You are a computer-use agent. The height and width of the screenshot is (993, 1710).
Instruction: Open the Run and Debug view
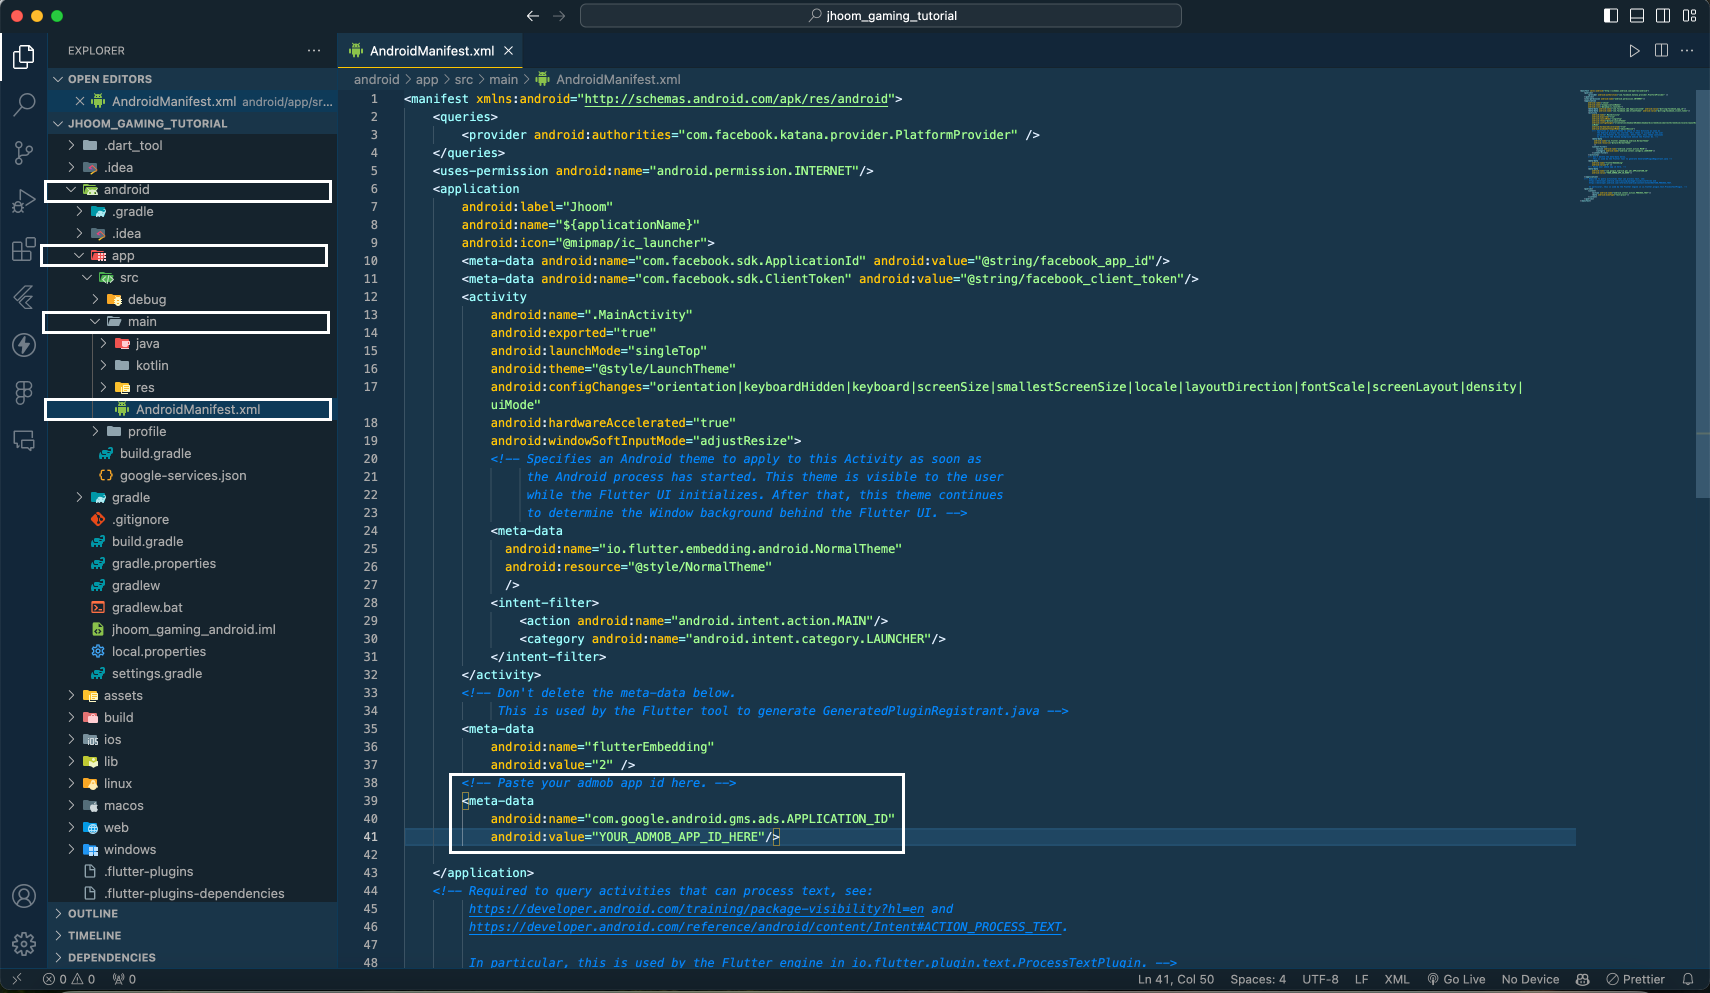(24, 201)
